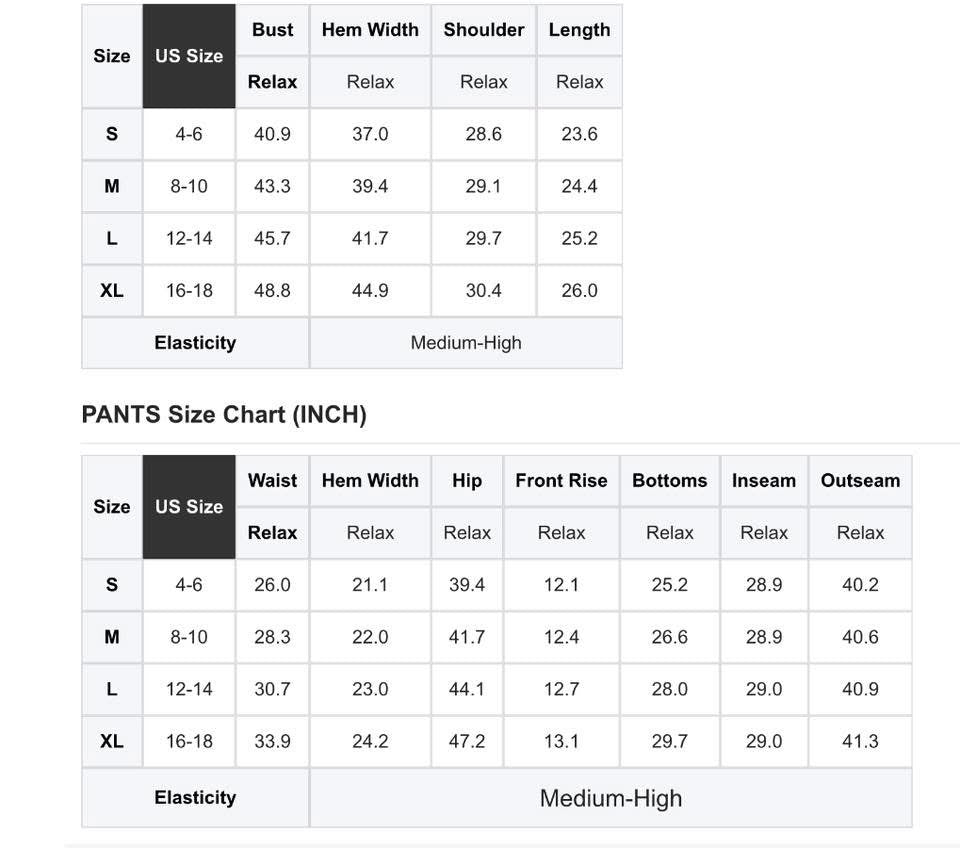Viewport: 960px width, 848px height.
Task: Click the pants waist value 26.0
Action: coord(273,585)
